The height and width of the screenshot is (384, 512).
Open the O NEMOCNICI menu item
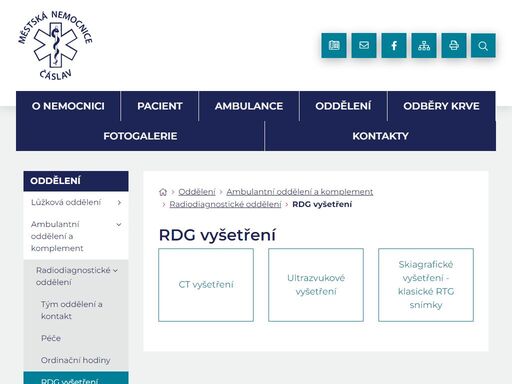(x=68, y=106)
